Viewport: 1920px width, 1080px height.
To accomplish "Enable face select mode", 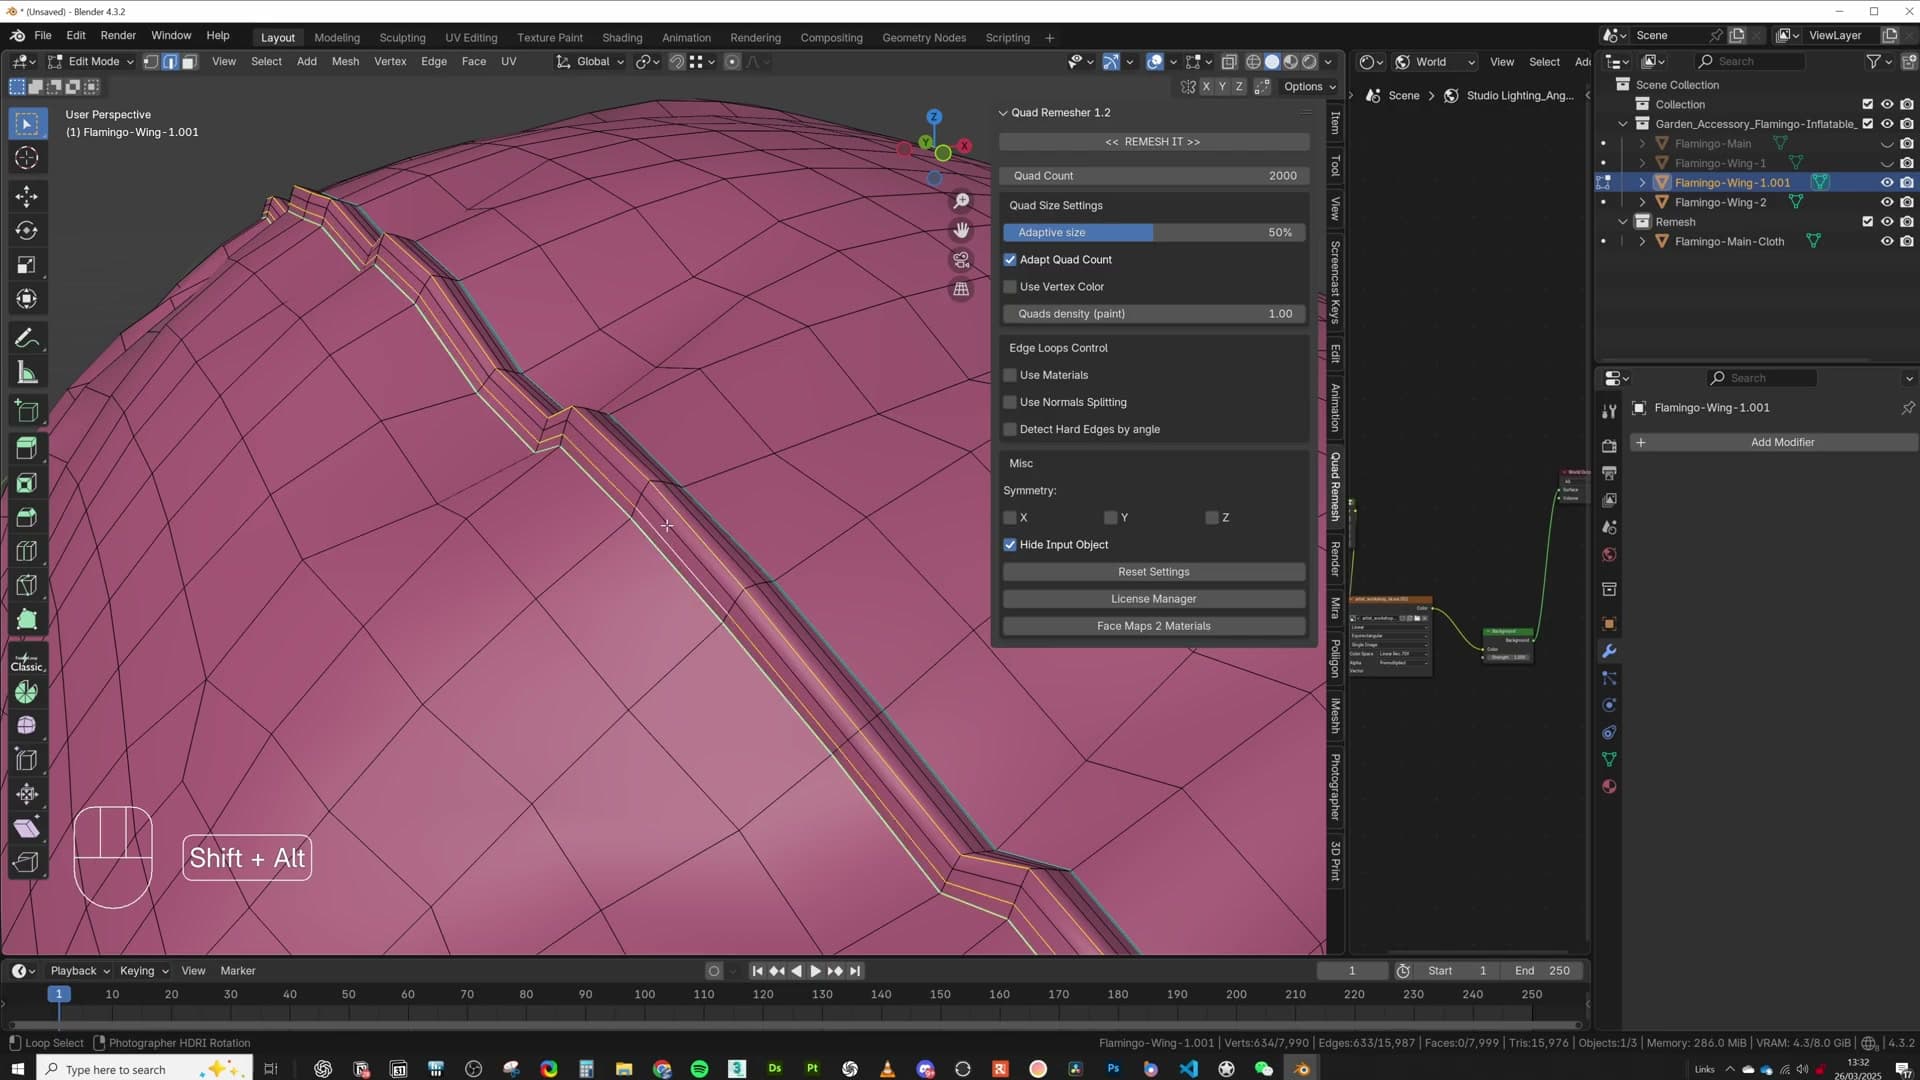I will click(189, 62).
